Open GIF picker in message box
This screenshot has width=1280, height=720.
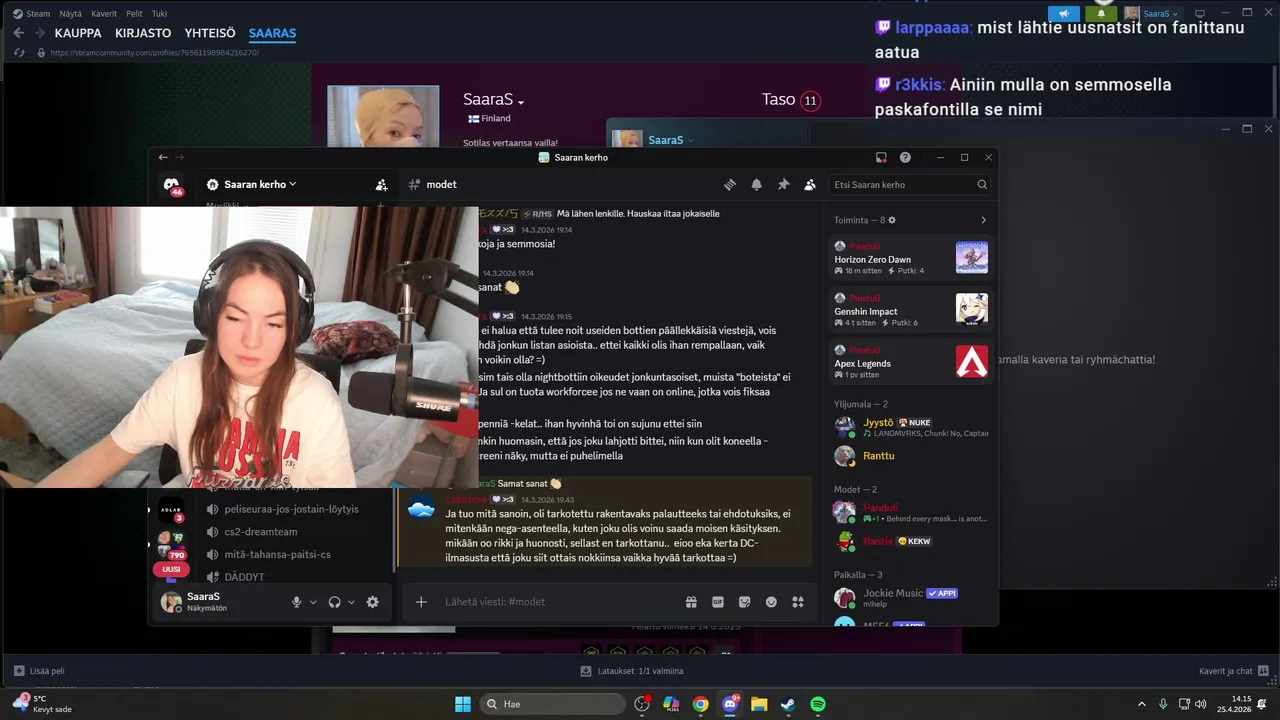coord(717,602)
